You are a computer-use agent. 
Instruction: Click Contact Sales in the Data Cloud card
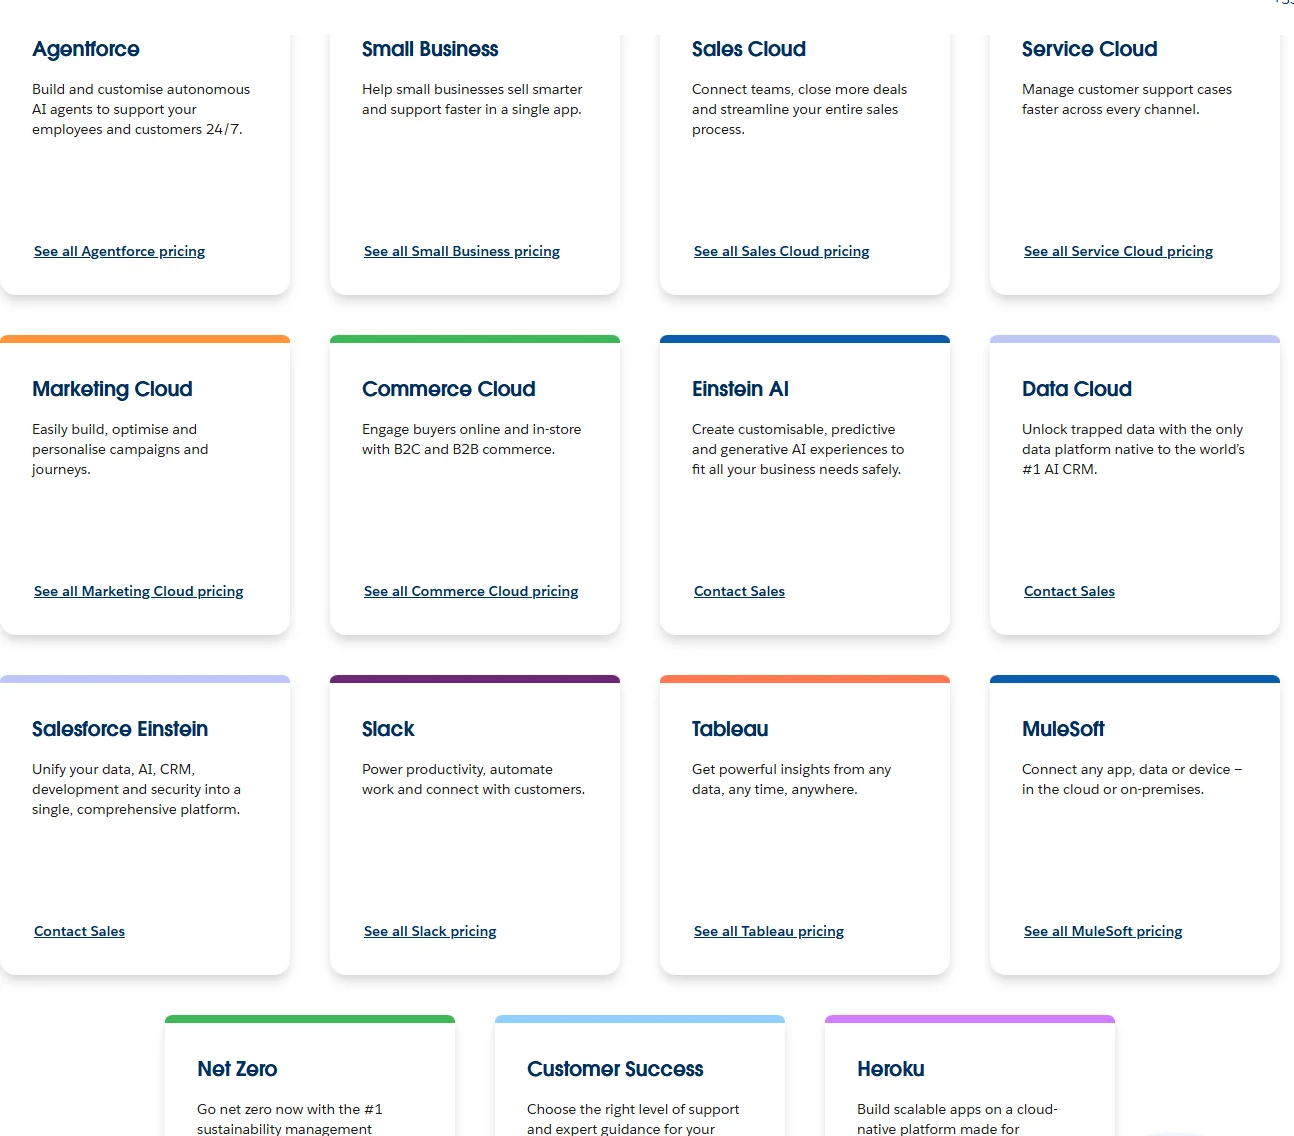(1069, 591)
